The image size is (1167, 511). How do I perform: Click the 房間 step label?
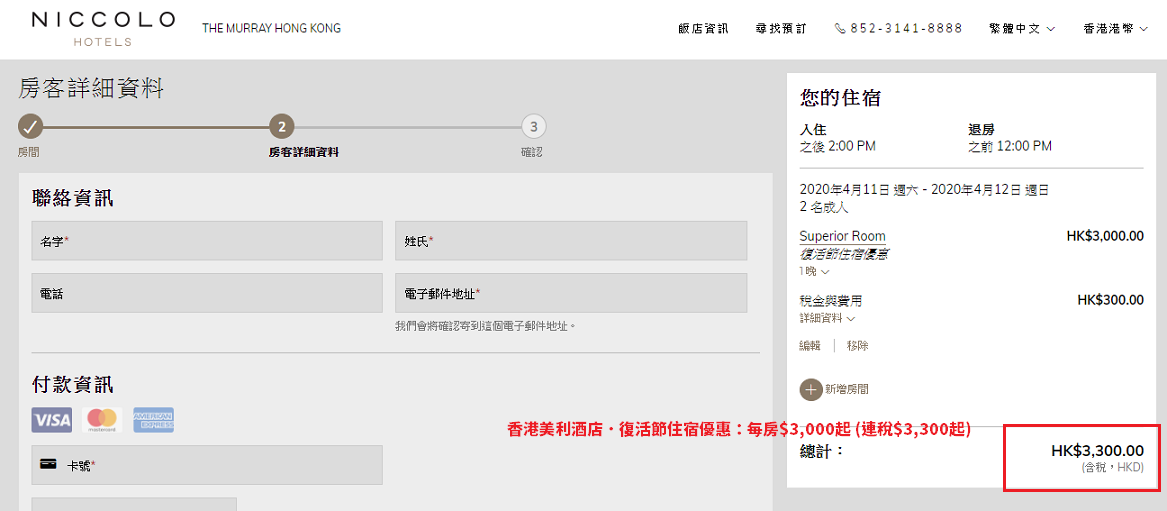28,152
